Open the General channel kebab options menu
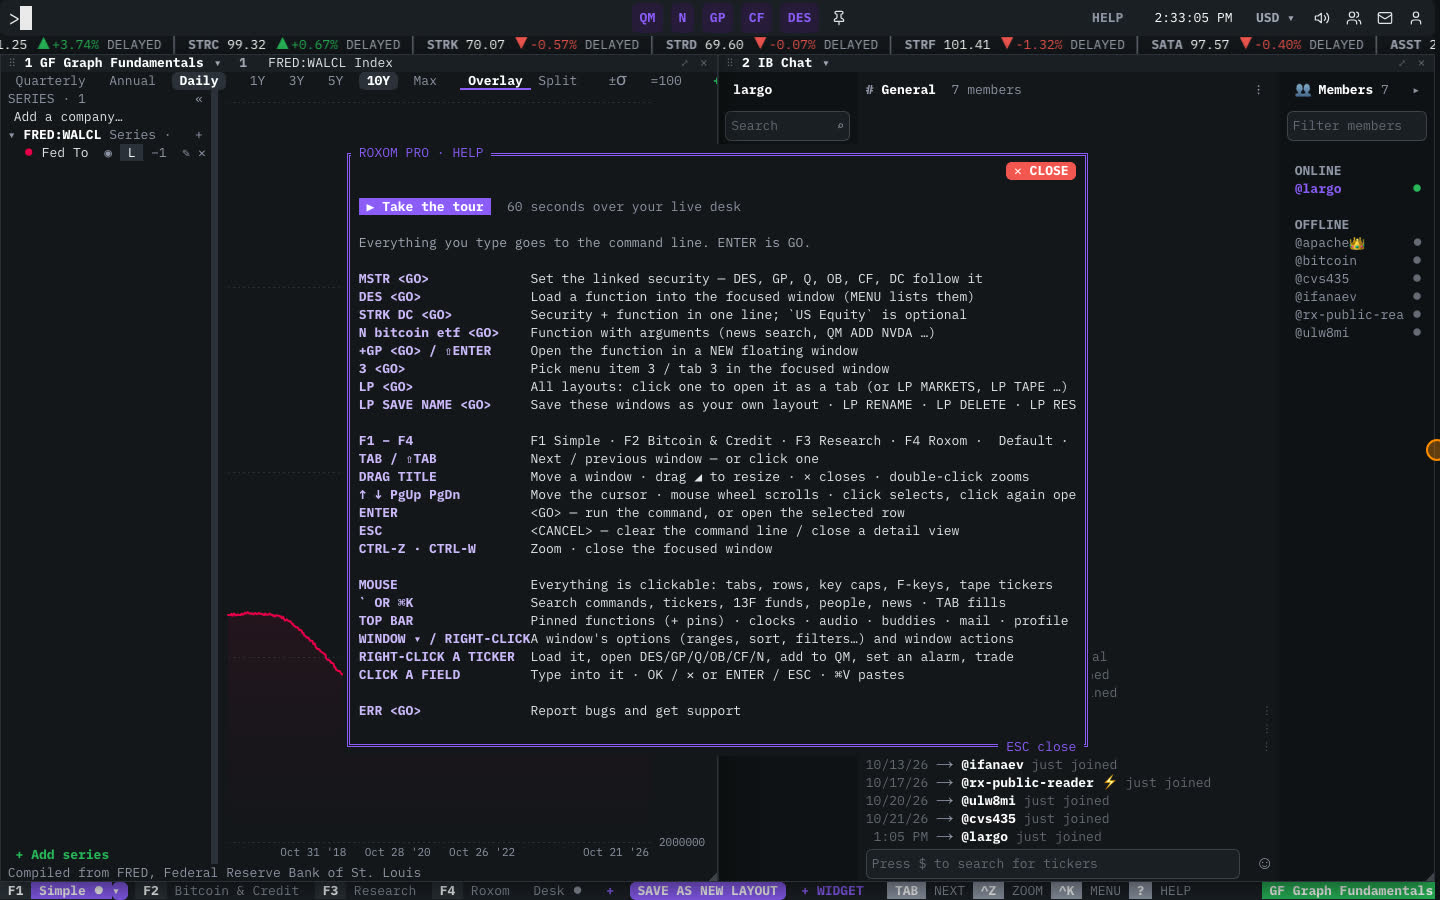 click(x=1258, y=90)
